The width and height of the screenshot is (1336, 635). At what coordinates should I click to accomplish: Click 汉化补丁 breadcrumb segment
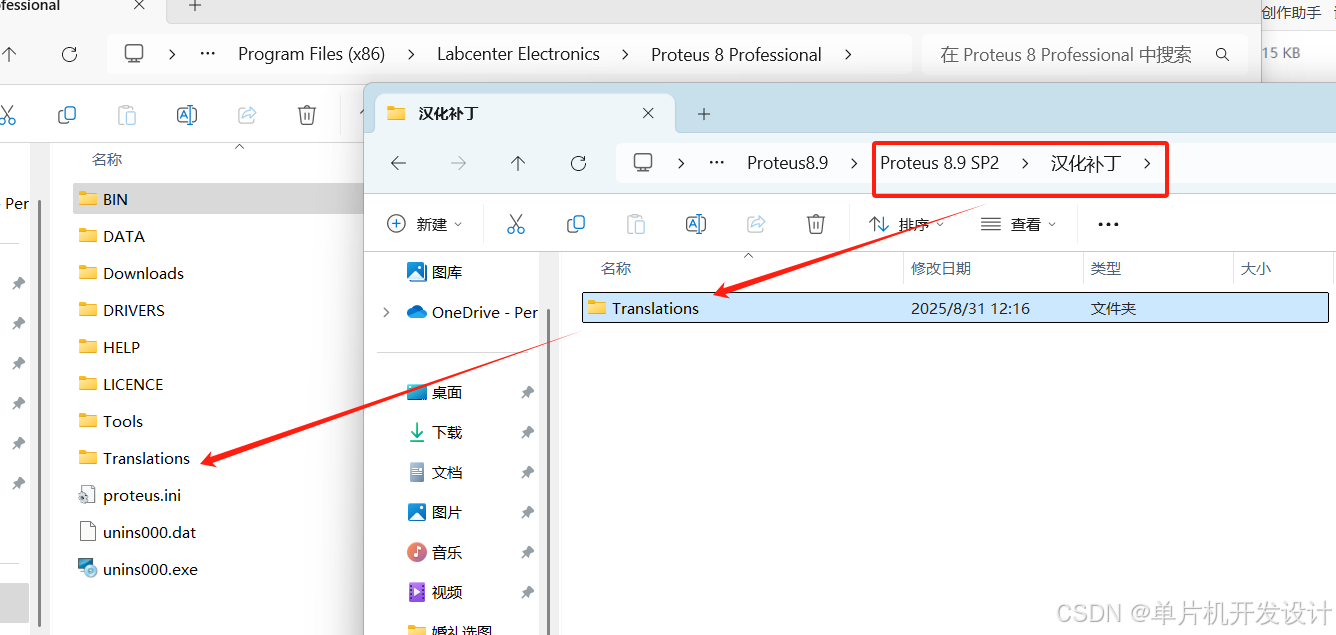[1085, 163]
